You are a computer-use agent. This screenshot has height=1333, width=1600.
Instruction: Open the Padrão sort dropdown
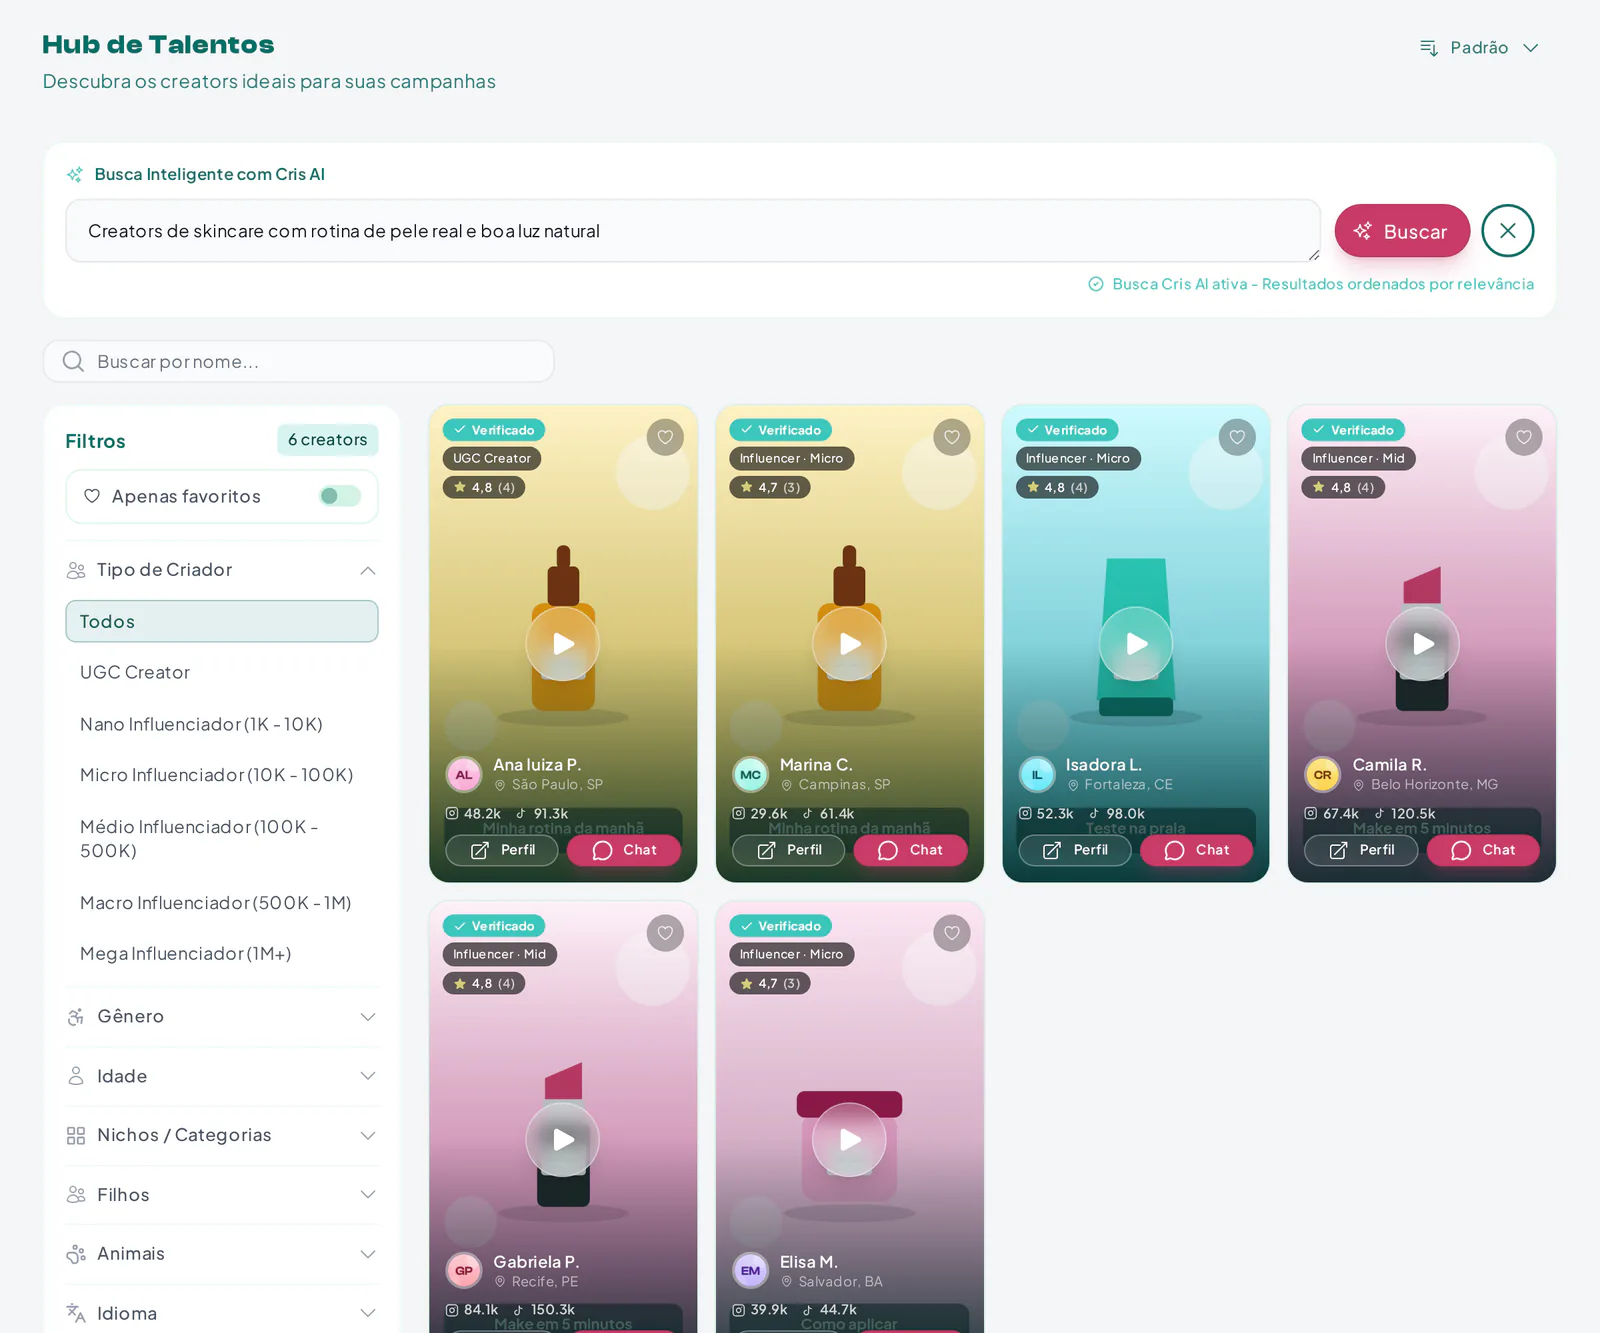[x=1479, y=48]
